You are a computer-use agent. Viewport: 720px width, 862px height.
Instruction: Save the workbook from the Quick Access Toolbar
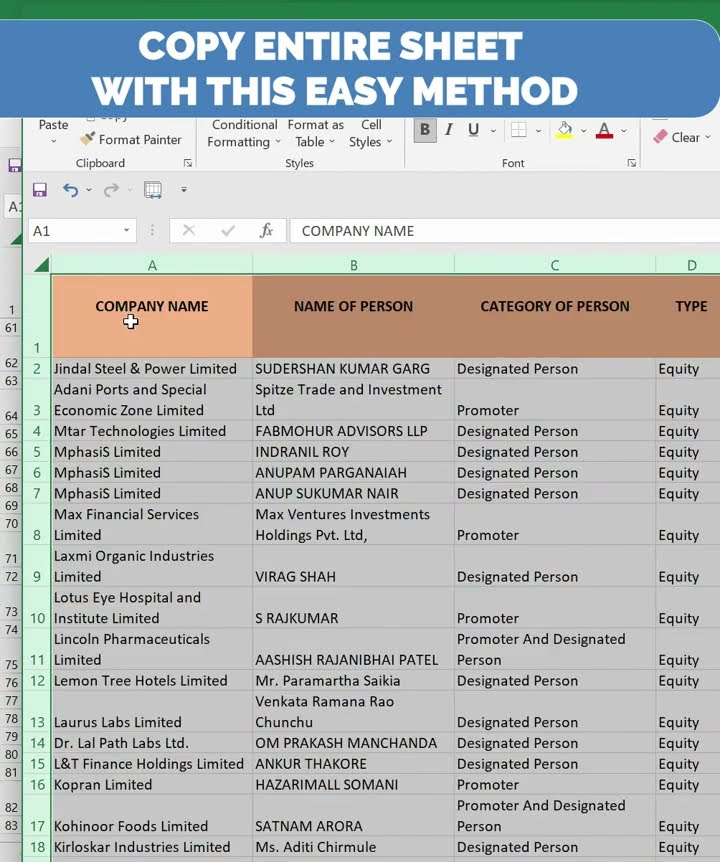coord(40,190)
